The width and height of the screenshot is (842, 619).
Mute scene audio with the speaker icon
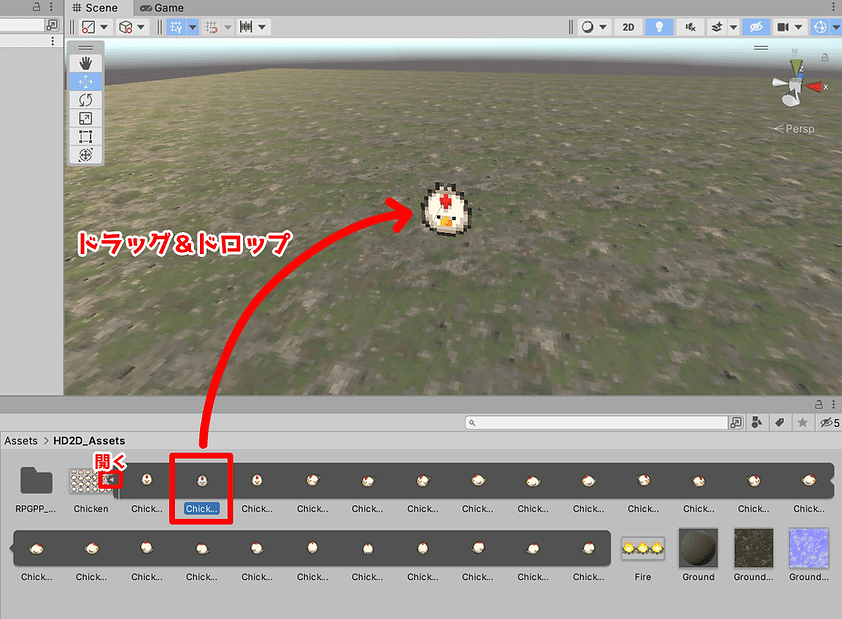coord(691,27)
